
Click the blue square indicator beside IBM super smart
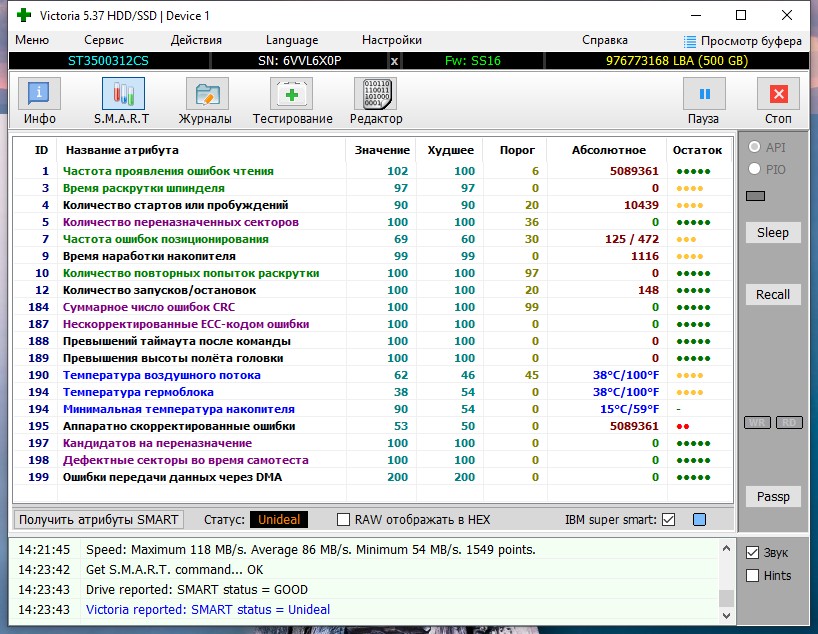point(699,520)
